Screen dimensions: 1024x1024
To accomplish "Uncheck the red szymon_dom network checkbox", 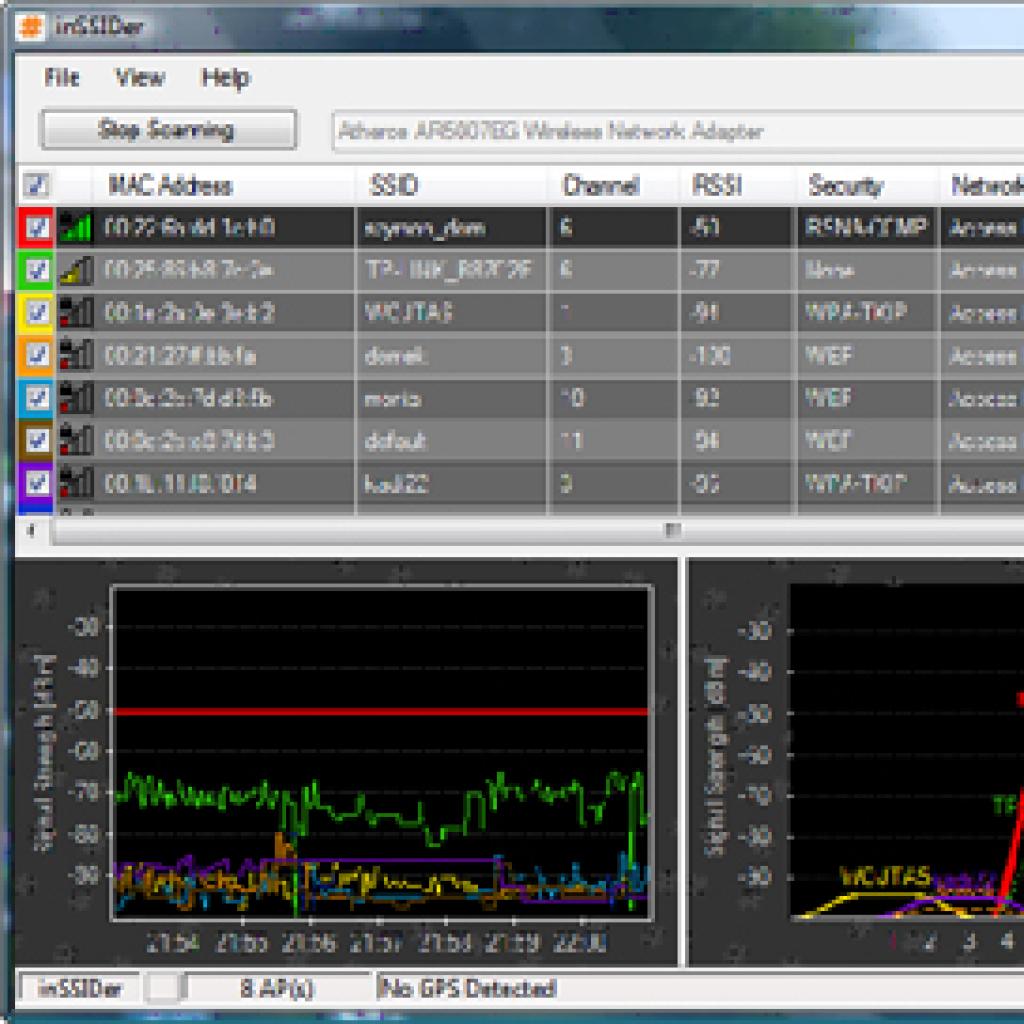I will (x=37, y=227).
